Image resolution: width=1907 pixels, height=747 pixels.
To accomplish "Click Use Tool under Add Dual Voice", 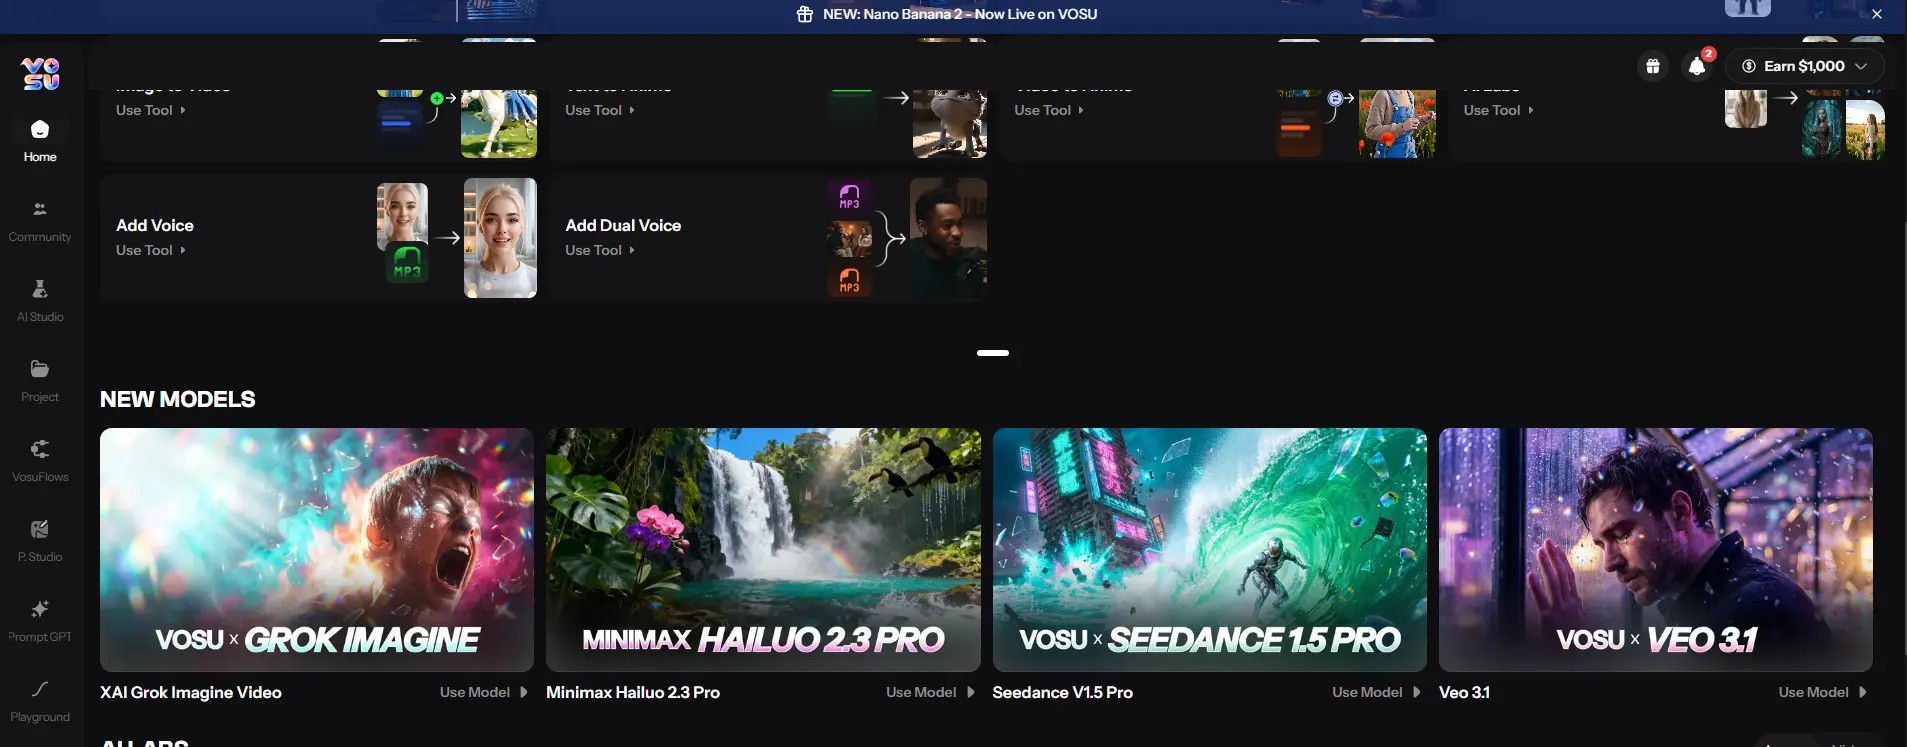I will coord(600,250).
